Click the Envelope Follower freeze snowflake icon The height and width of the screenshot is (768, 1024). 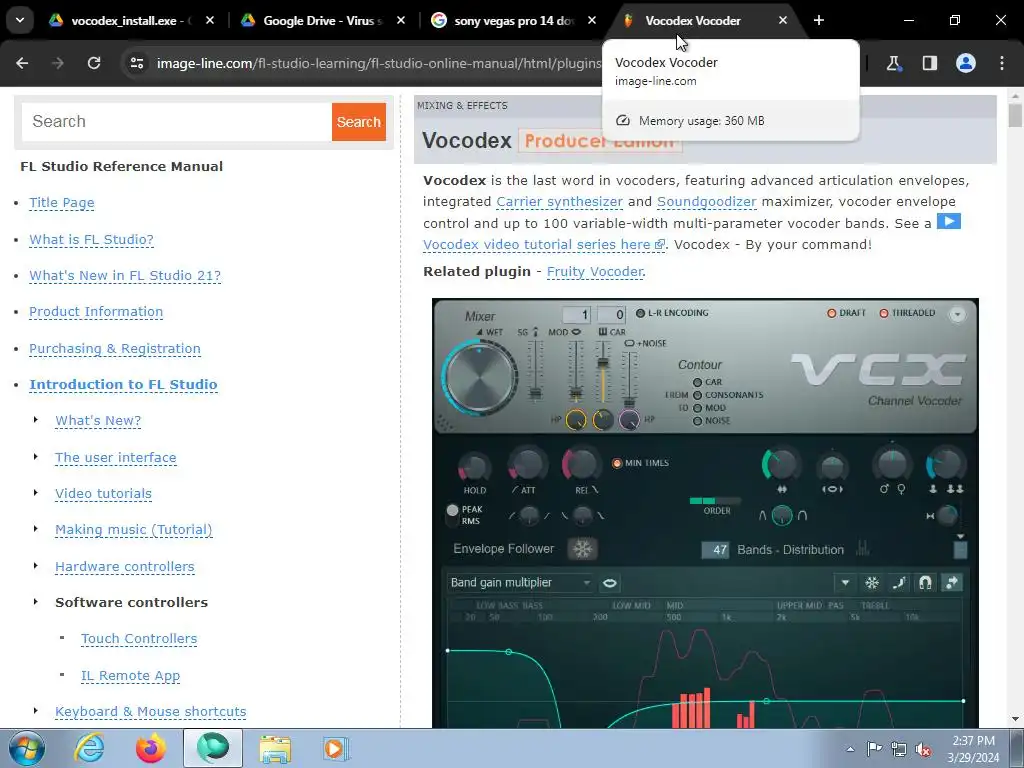(582, 549)
